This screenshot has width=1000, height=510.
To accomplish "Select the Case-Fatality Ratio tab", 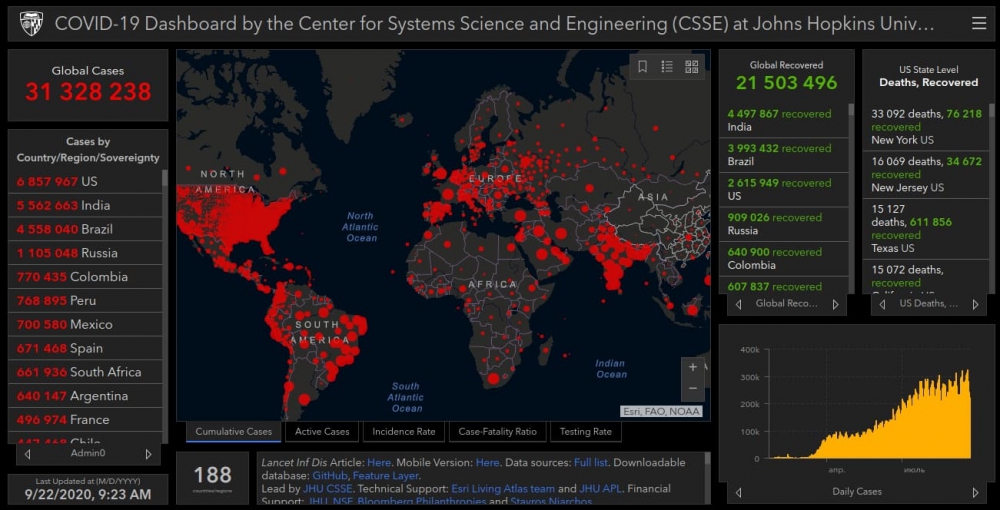I will point(497,432).
